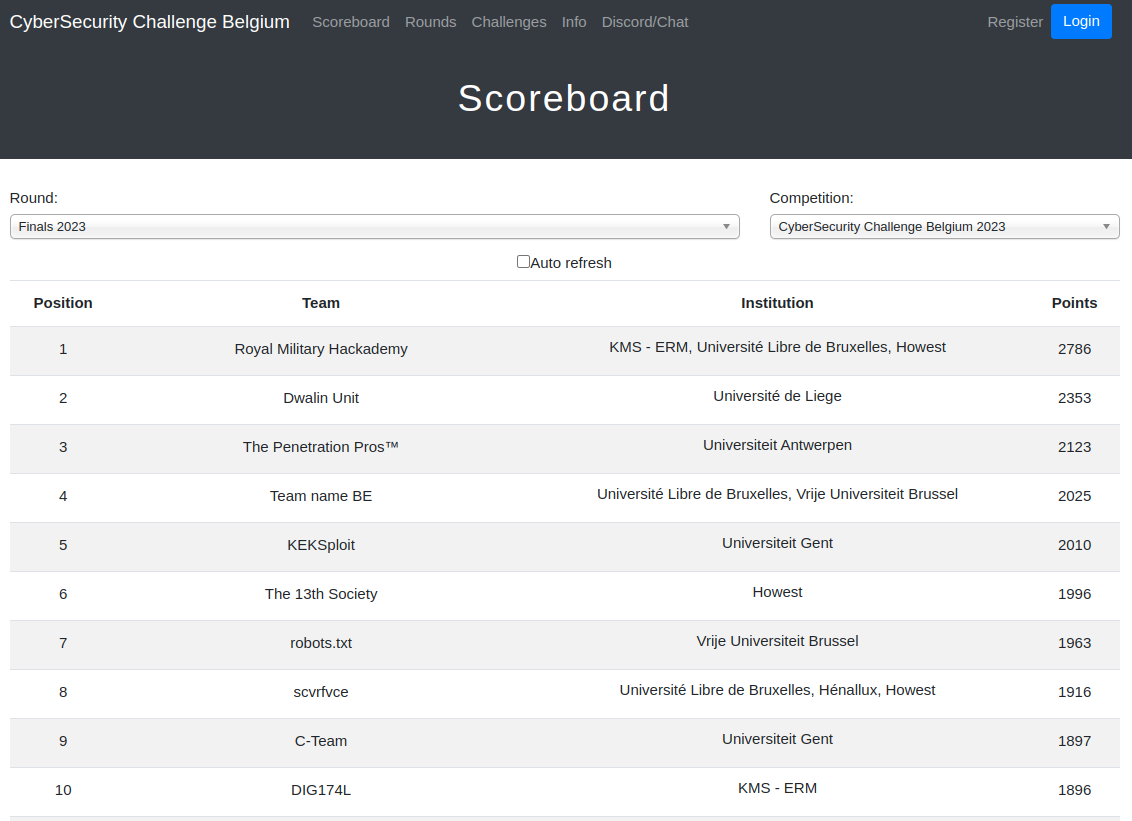This screenshot has height=821, width=1132.
Task: Click the Howest institution cell of The 13th Society
Action: click(777, 592)
